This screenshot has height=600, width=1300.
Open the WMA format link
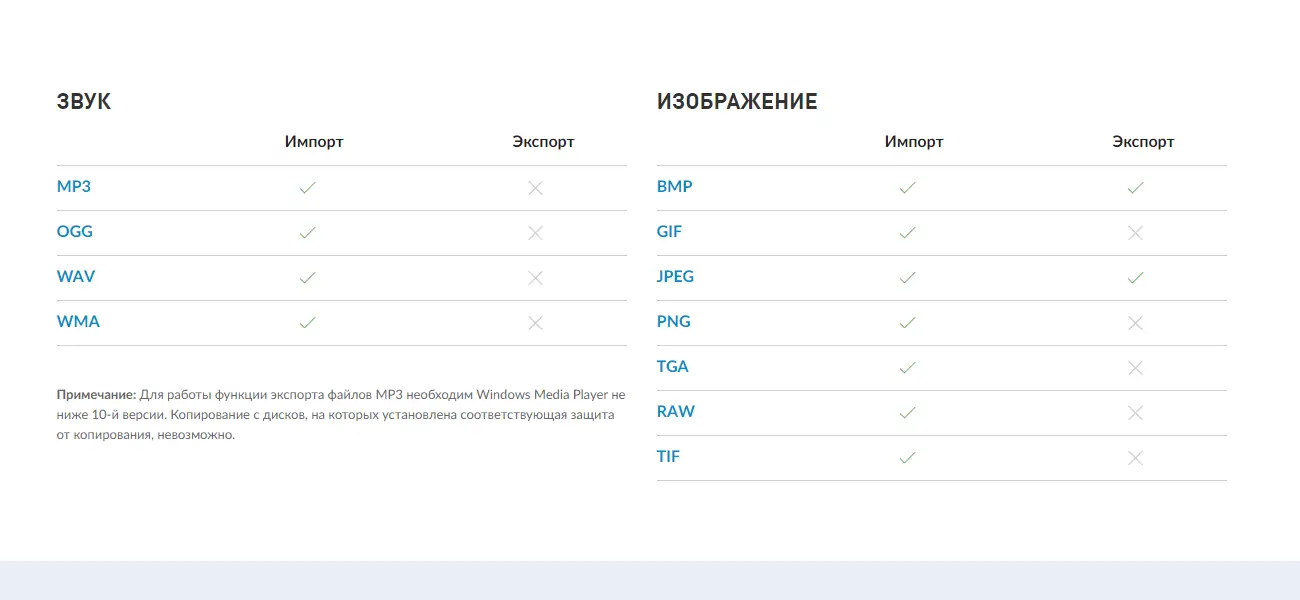[78, 322]
